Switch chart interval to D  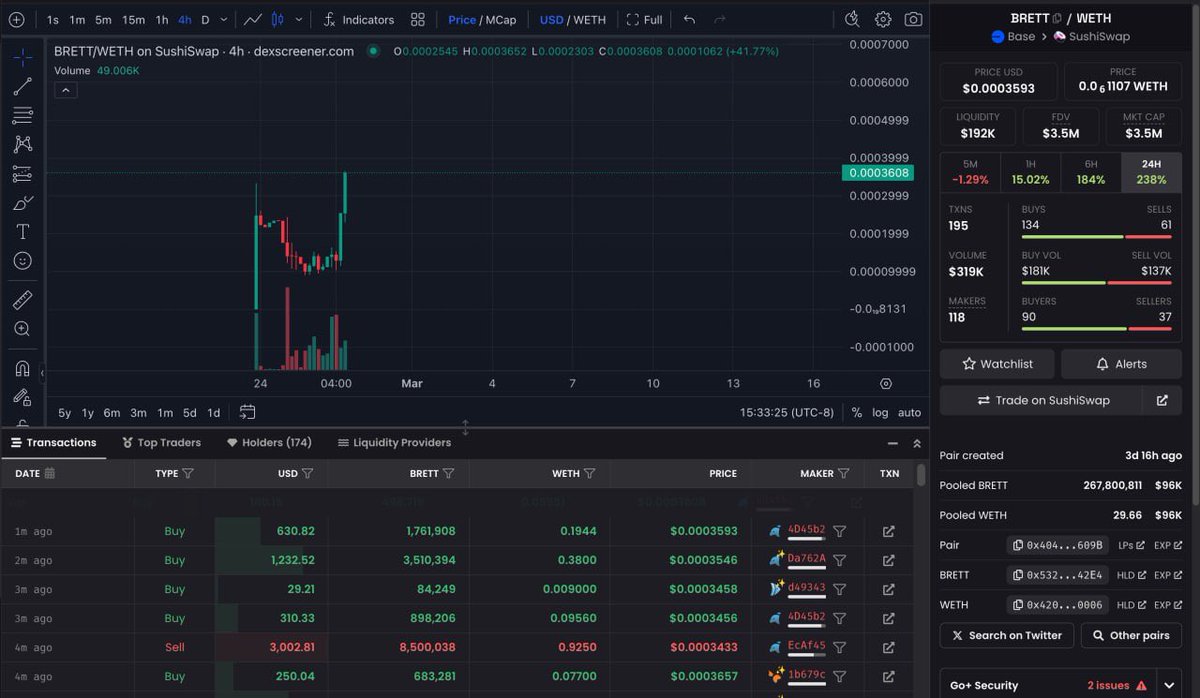point(205,19)
